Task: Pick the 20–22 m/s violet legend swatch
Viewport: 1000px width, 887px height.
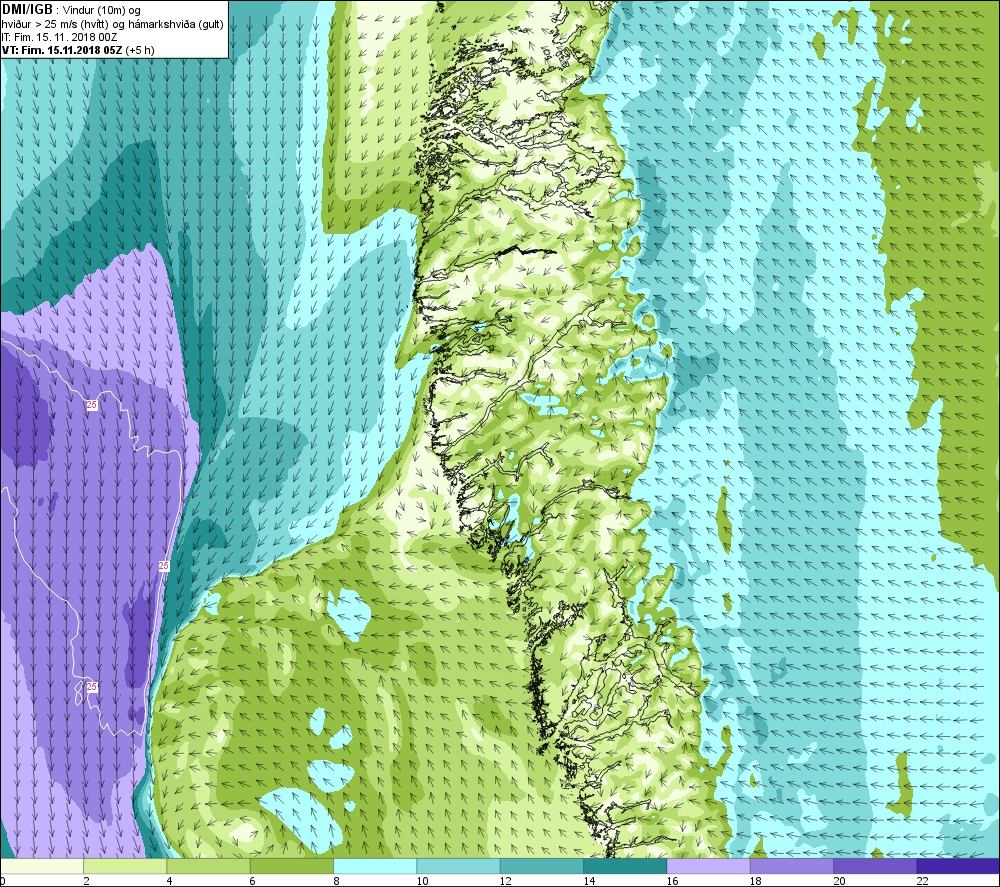Action: pyautogui.click(x=875, y=866)
